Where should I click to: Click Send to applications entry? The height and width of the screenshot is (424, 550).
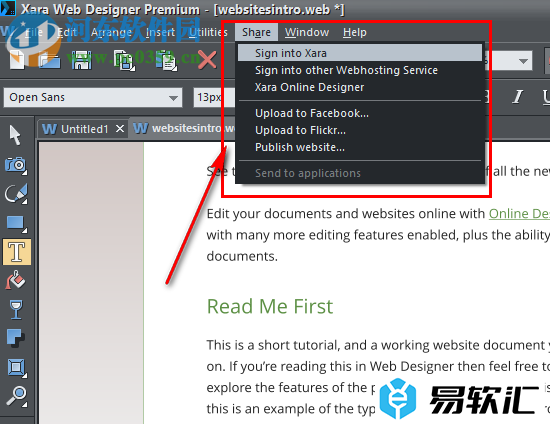pos(360,173)
